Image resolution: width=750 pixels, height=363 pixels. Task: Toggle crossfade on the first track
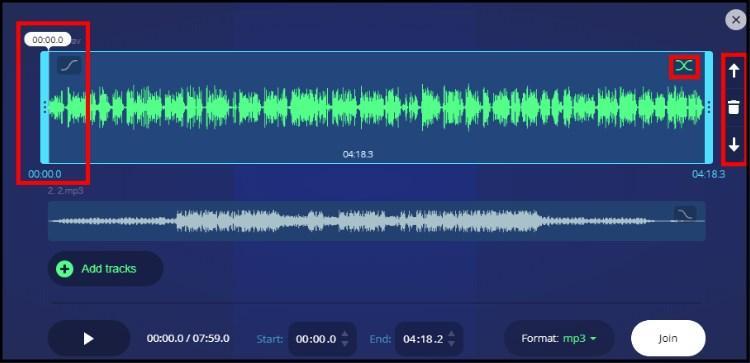684,66
